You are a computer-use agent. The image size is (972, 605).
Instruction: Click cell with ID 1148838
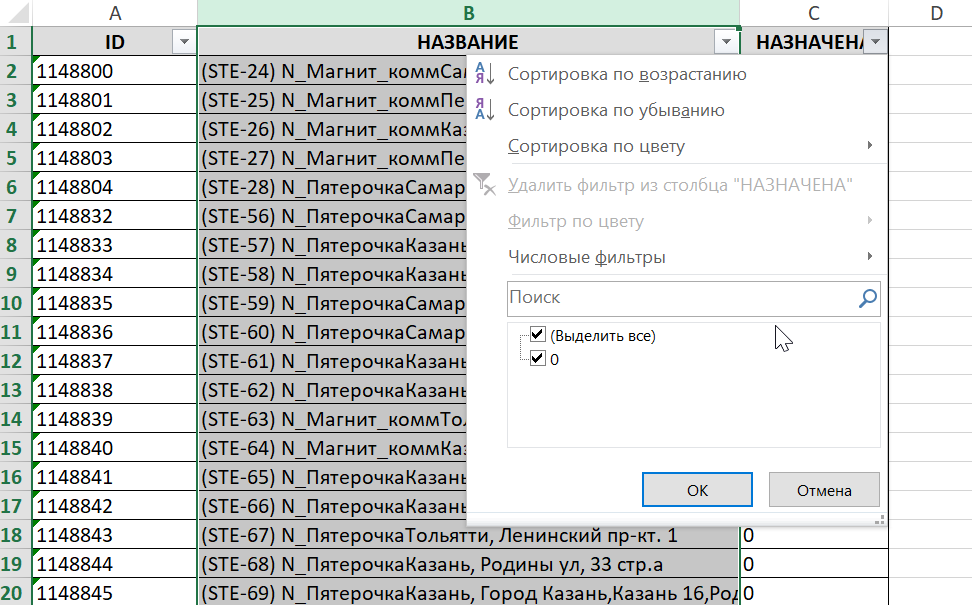[x=115, y=390]
